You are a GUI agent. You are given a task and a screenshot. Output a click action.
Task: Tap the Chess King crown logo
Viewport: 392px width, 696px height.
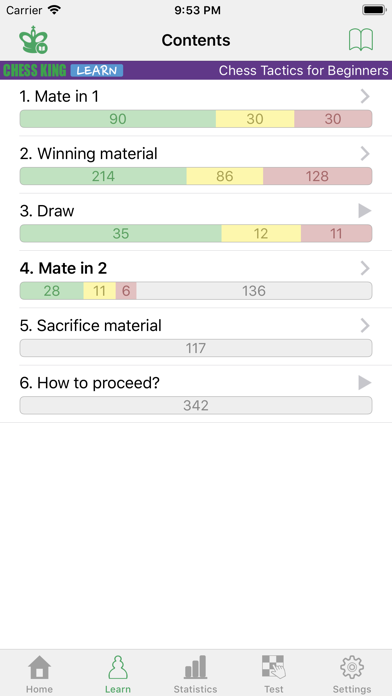pos(33,40)
